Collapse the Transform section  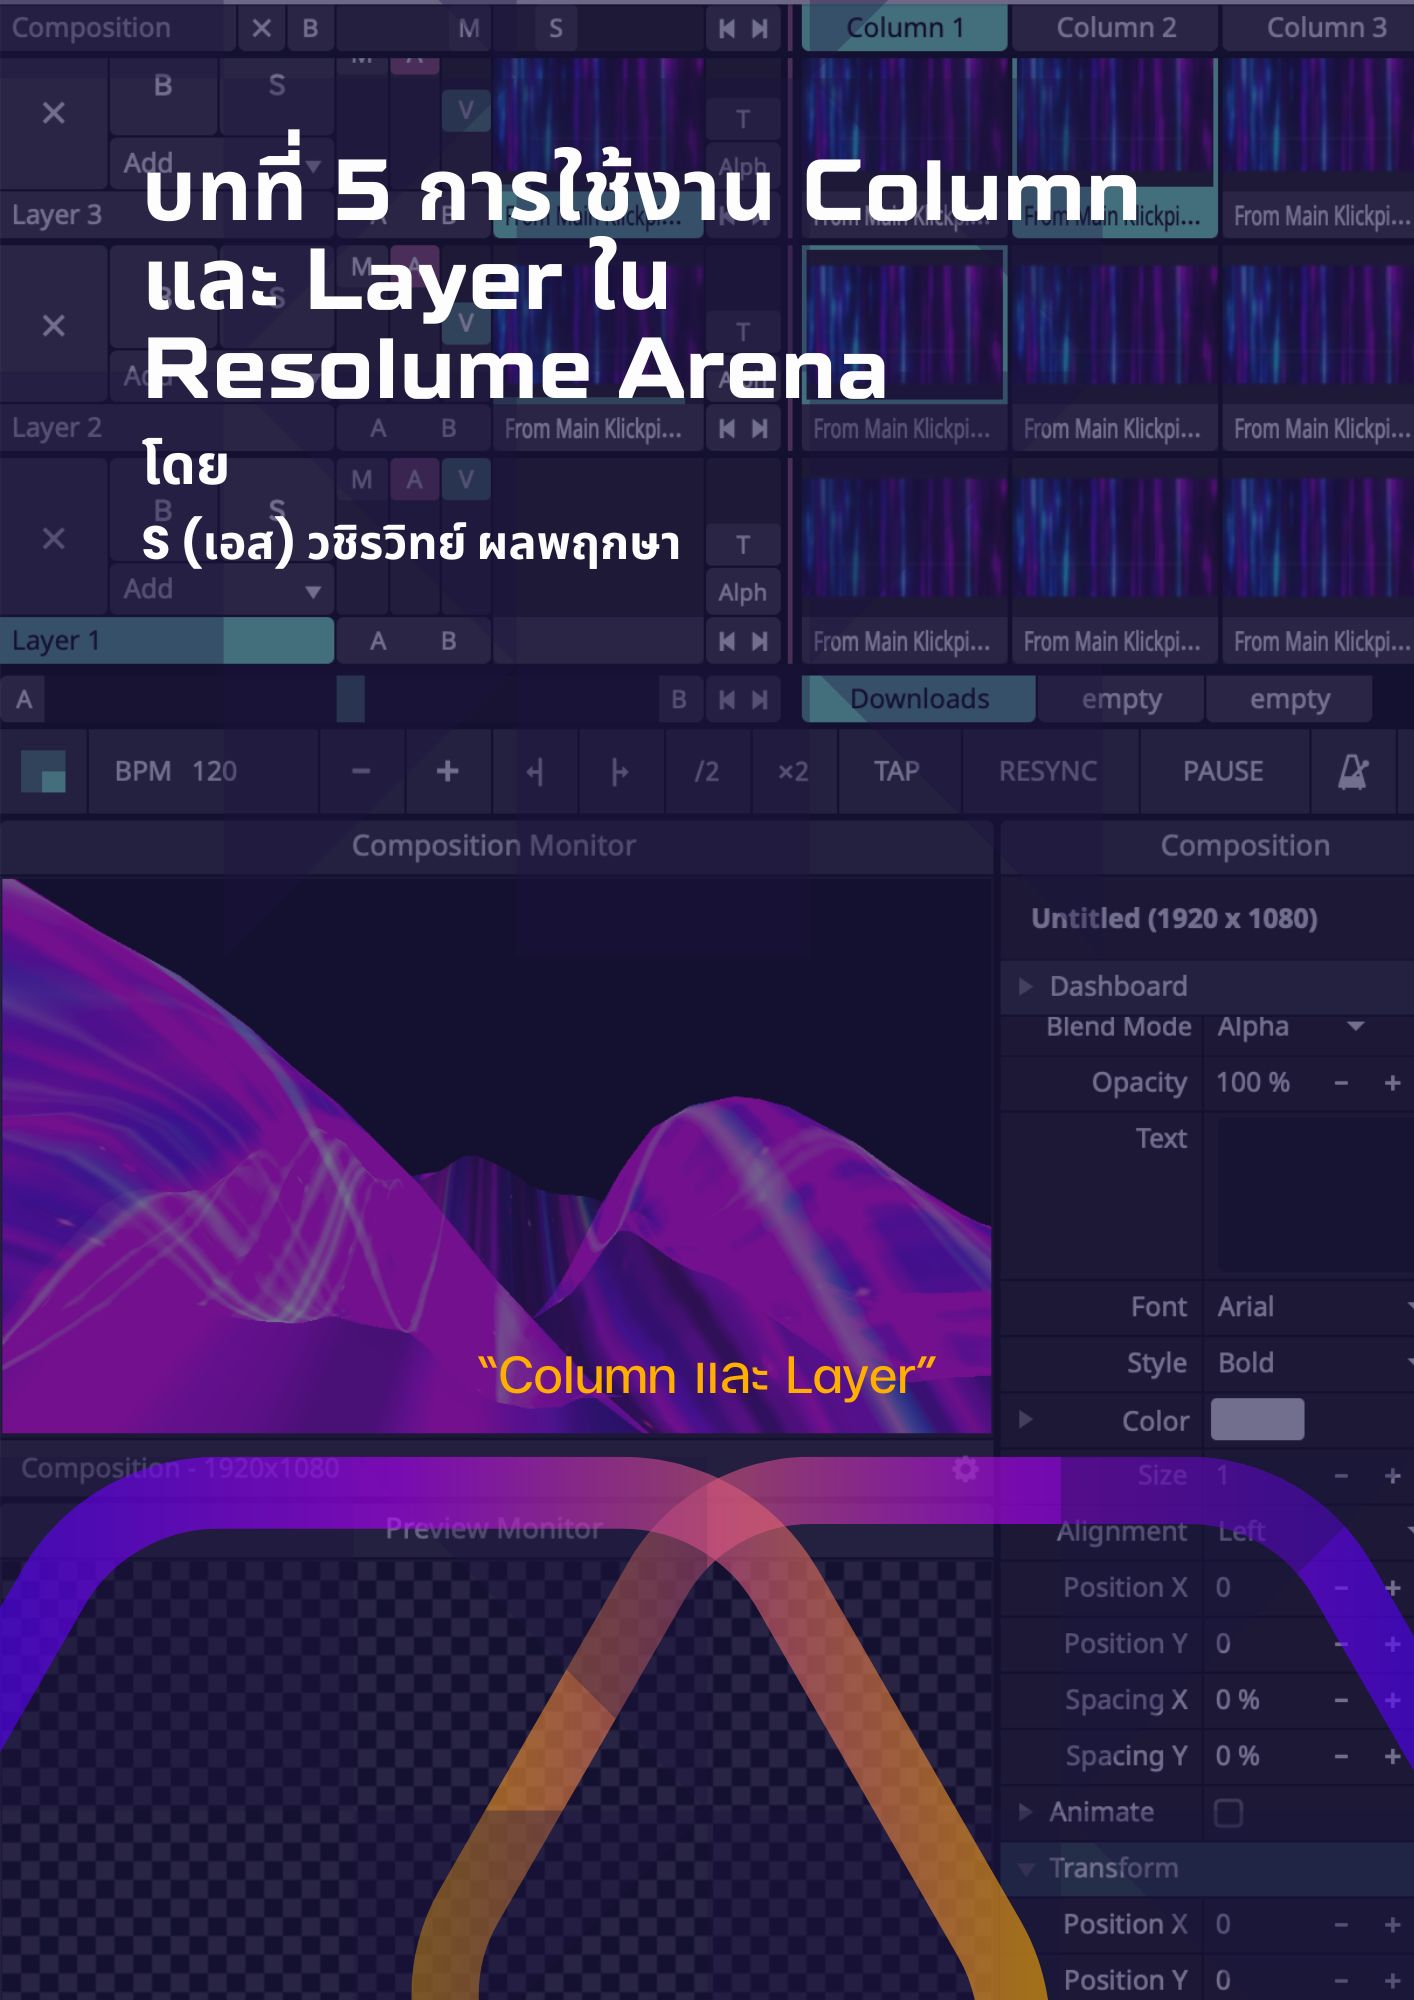[1026, 1868]
